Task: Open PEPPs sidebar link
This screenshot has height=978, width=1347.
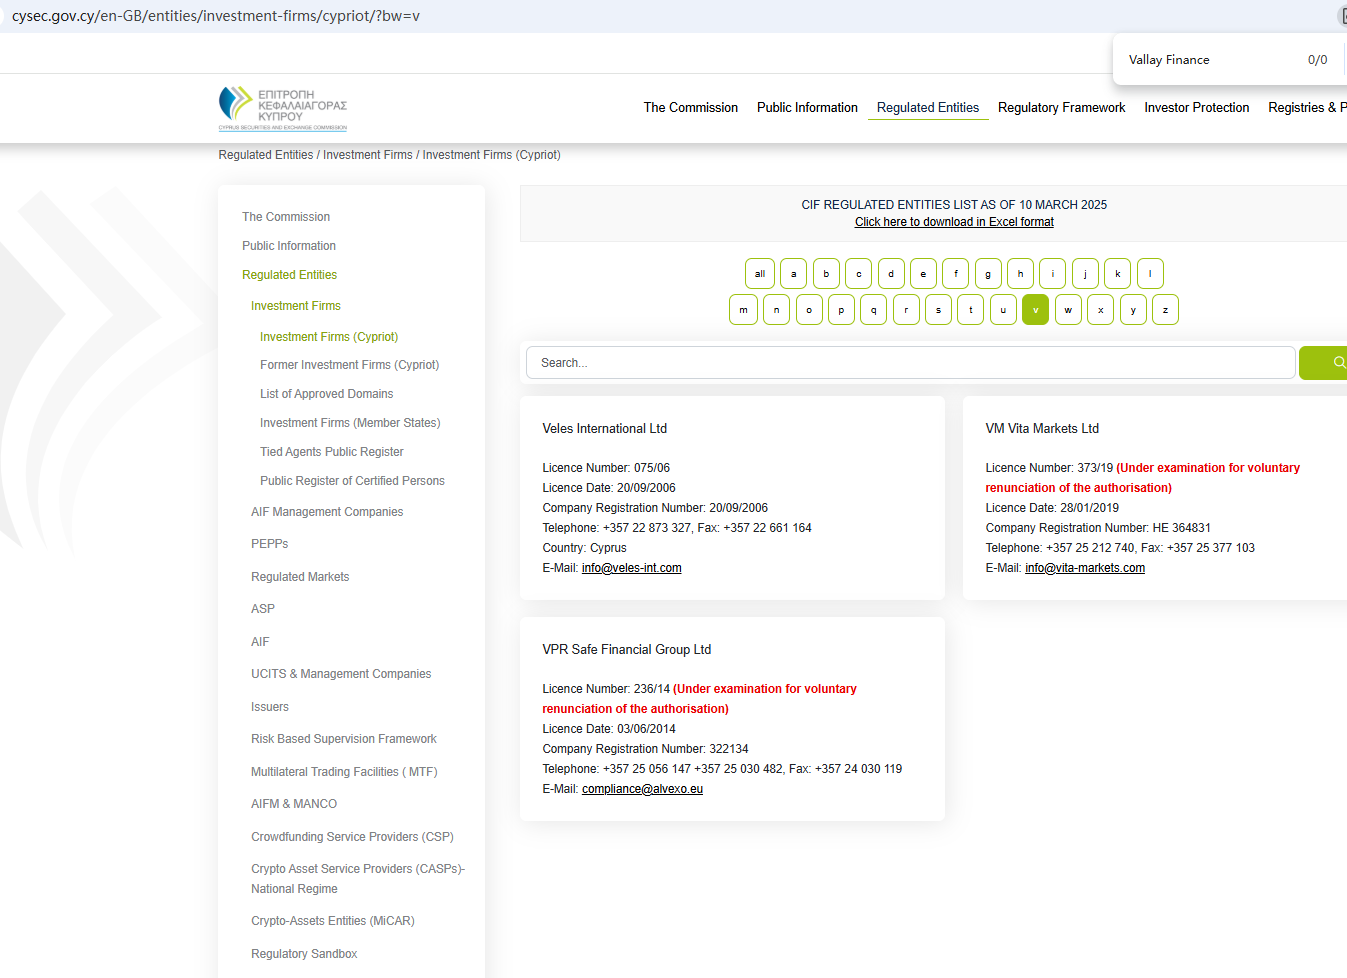Action: coord(270,544)
